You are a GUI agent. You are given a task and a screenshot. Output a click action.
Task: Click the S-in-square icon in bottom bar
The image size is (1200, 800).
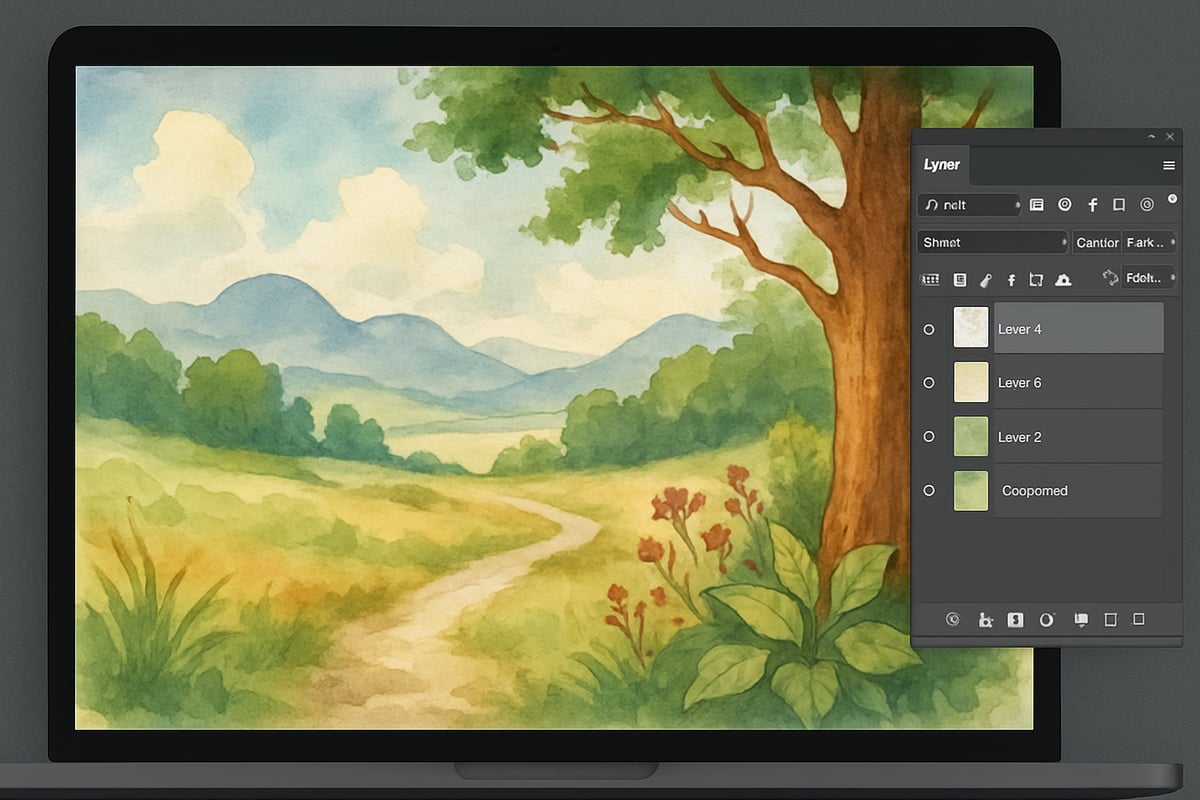(x=1015, y=620)
